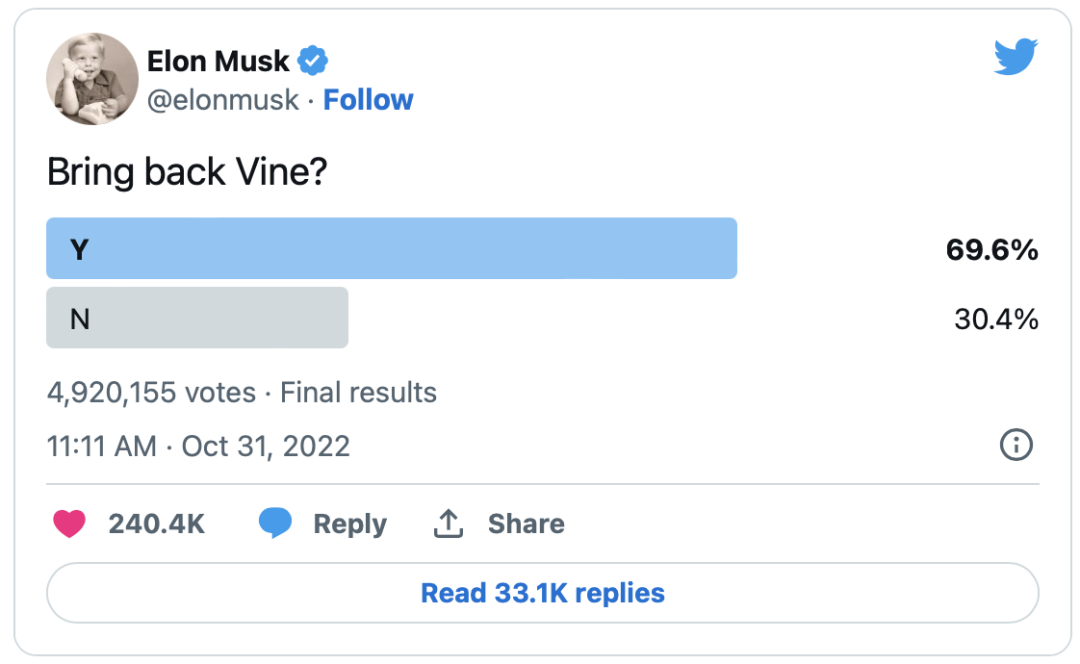Click the blue verified checkmark badge
This screenshot has height=664, width=1080.
point(314,61)
